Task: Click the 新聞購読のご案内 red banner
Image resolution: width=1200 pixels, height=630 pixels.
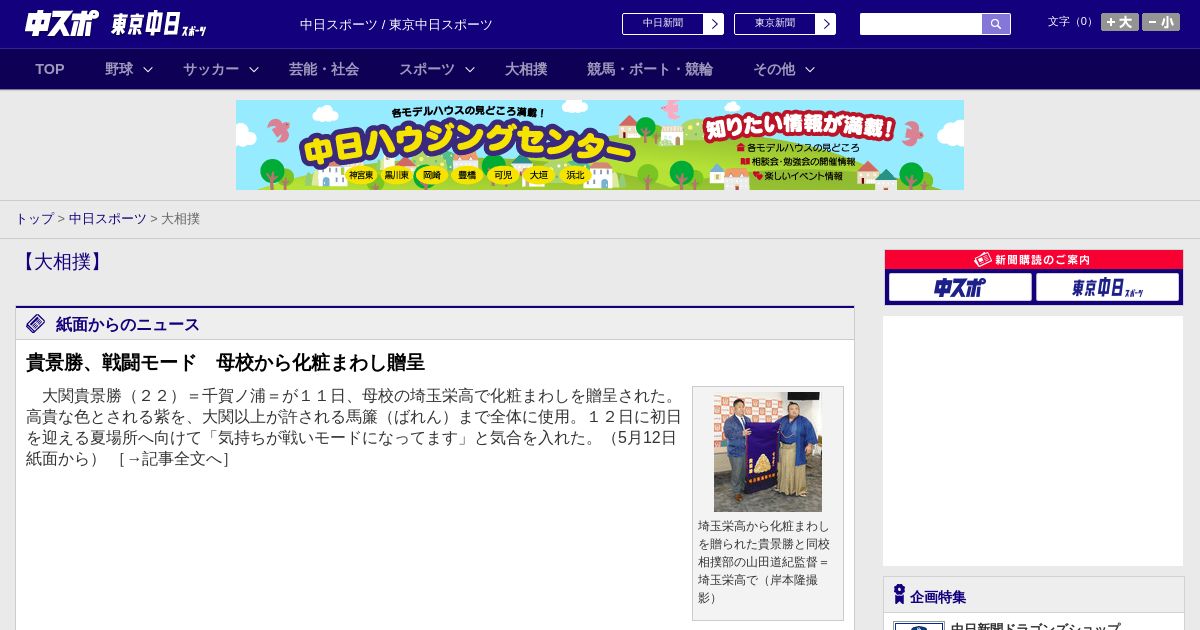Action: click(x=1034, y=260)
